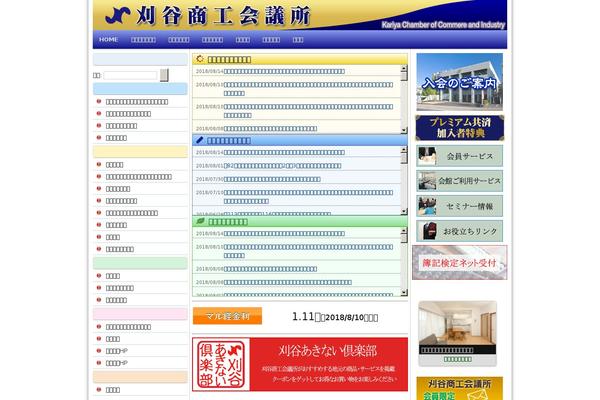Click scroll-up arrow of the yellow news panel

404,68
